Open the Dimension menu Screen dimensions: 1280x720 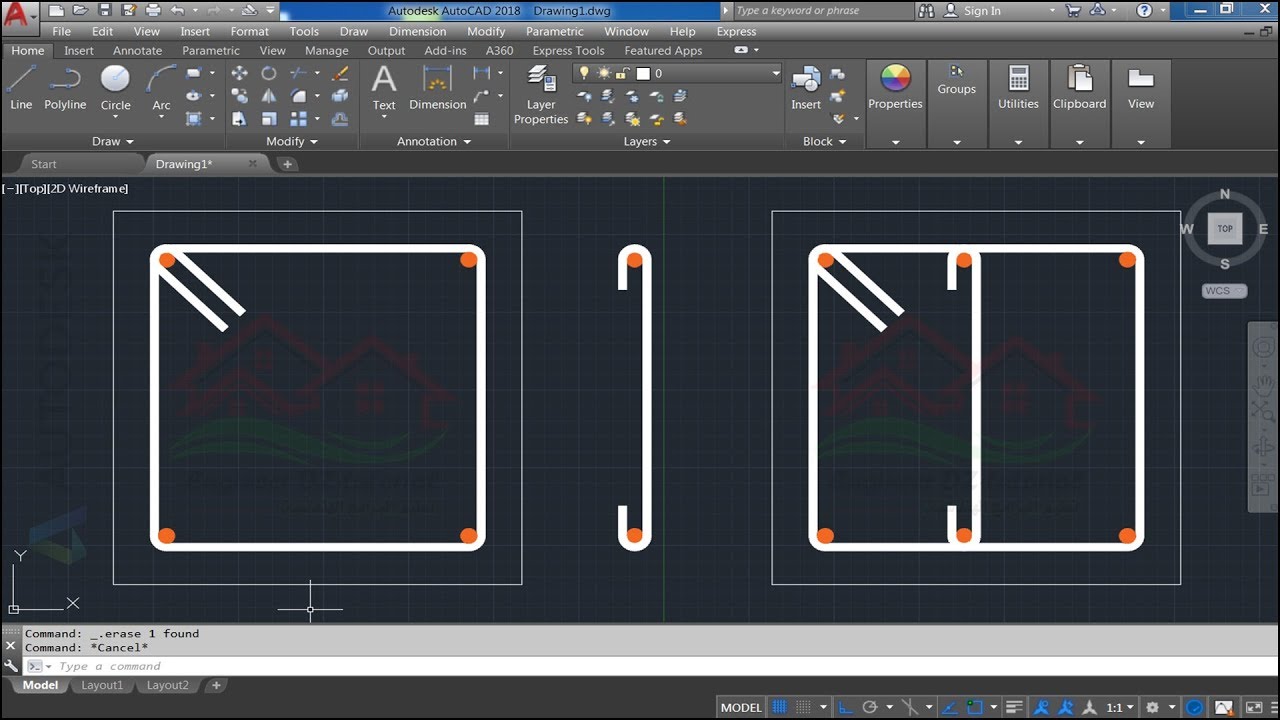[x=417, y=31]
